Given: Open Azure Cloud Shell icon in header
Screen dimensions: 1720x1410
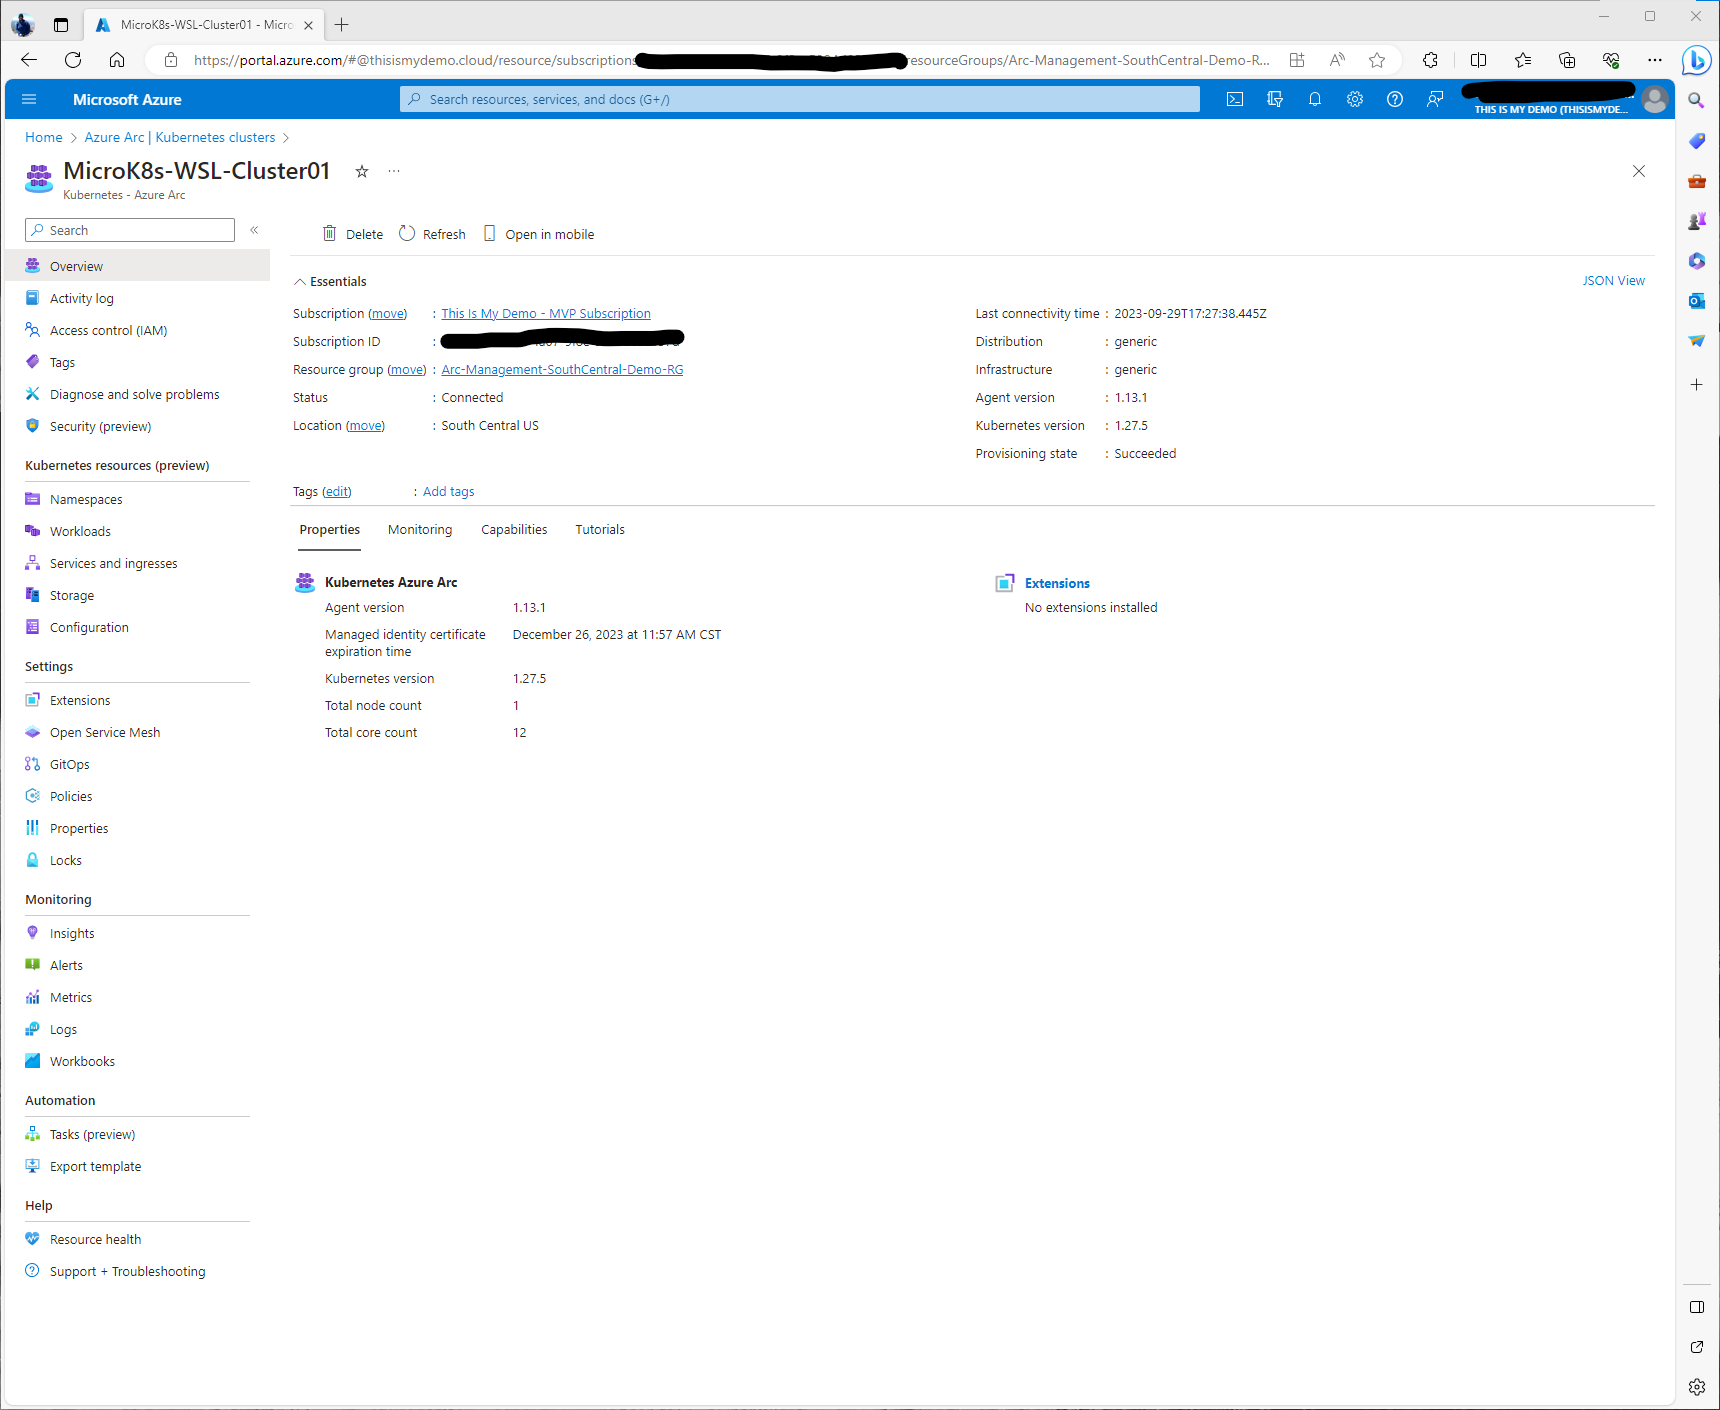Looking at the screenshot, I should 1235,99.
